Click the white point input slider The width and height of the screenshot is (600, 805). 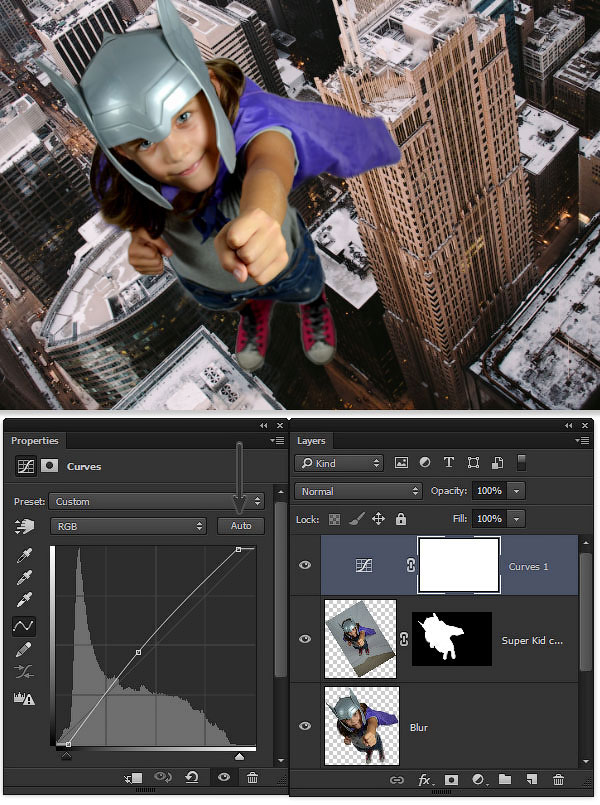pos(239,757)
